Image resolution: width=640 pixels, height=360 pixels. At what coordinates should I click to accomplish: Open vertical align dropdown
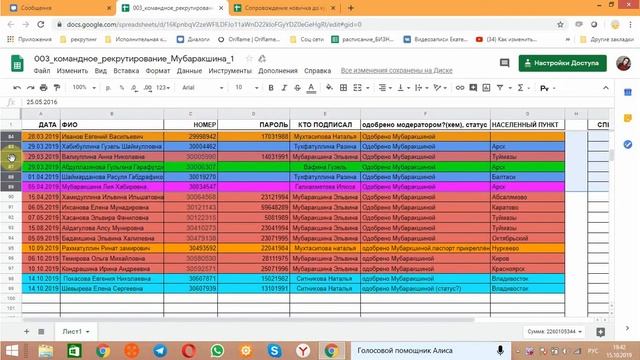[x=403, y=88]
